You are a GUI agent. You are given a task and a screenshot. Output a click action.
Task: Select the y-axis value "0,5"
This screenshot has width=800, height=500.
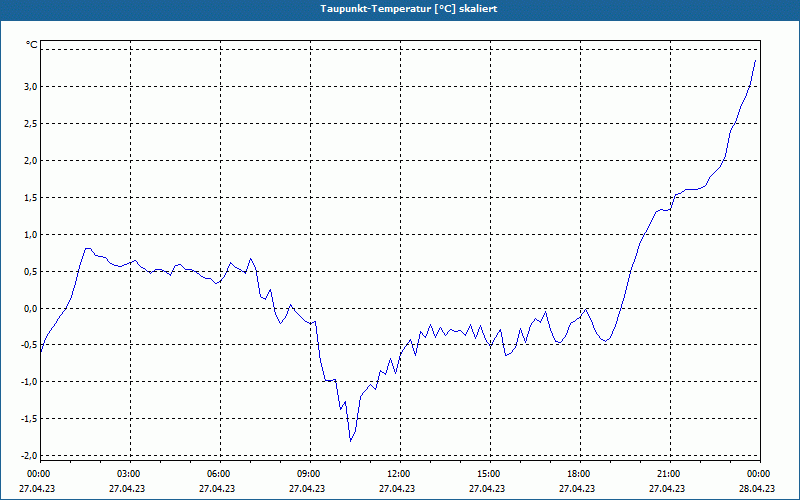tap(32, 271)
